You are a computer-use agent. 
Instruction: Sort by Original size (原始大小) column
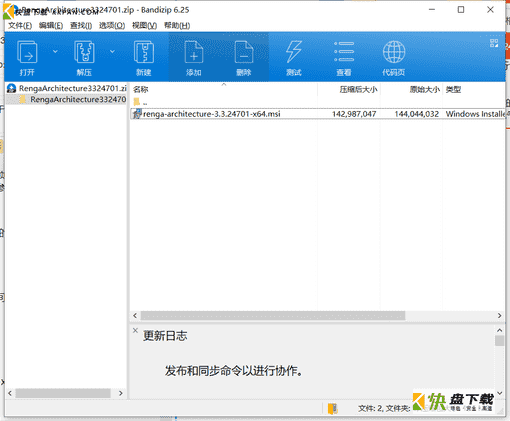[411, 89]
